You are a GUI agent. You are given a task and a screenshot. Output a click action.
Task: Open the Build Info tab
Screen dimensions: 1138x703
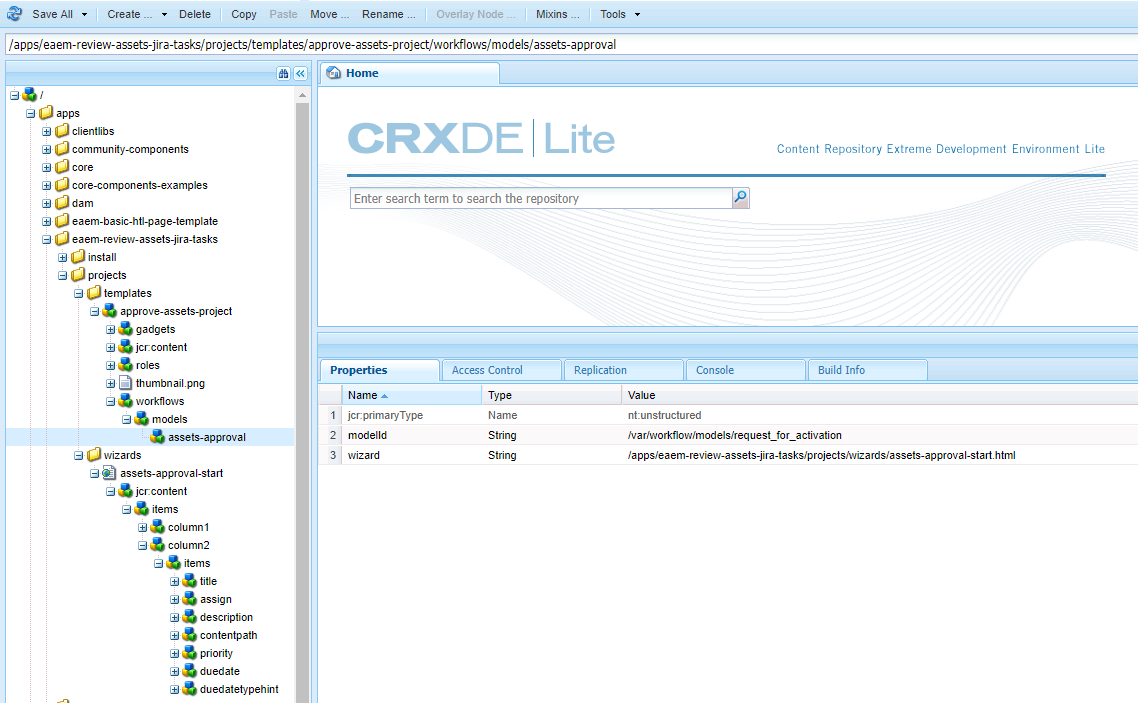tap(867, 370)
